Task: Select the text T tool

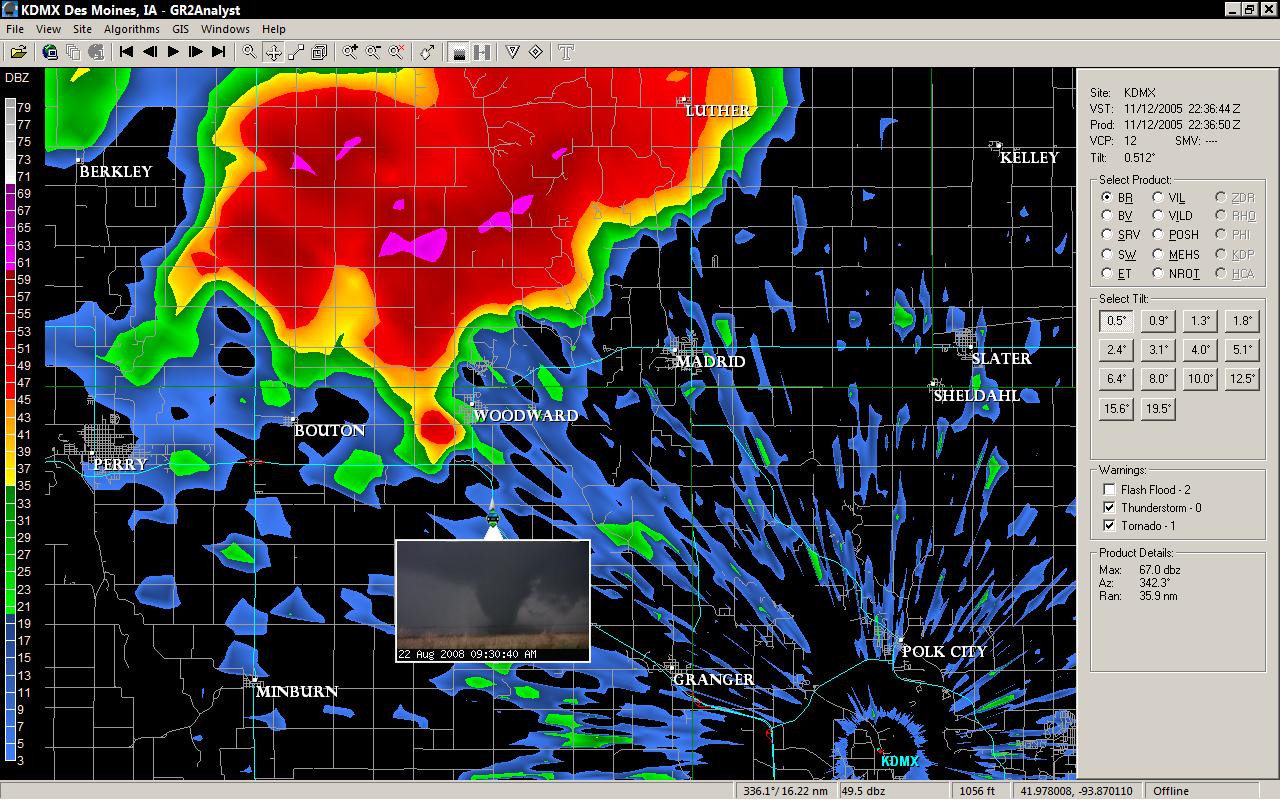Action: click(x=566, y=52)
